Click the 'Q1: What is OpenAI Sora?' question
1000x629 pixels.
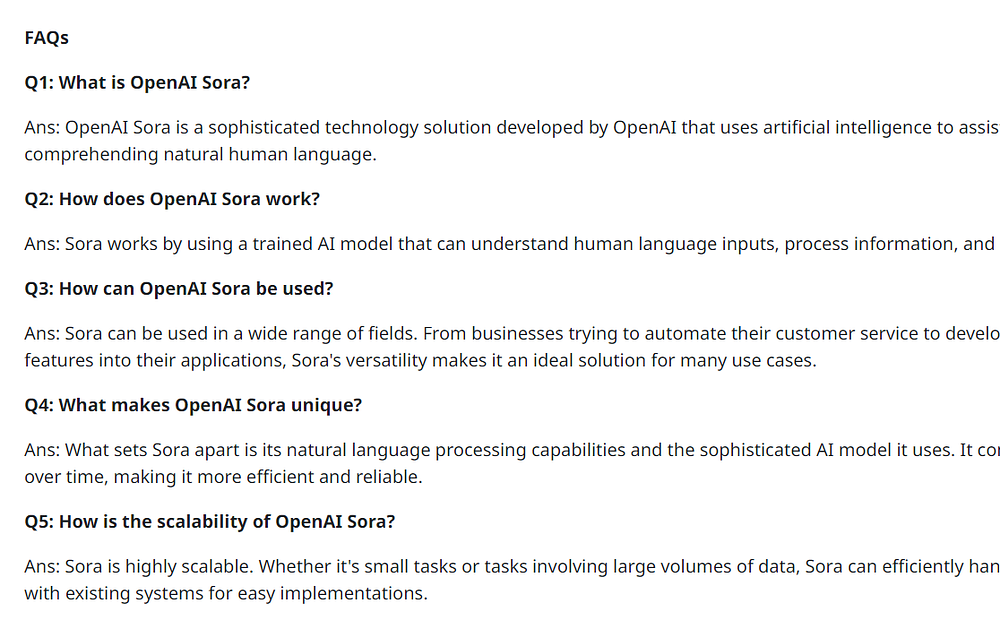(137, 83)
